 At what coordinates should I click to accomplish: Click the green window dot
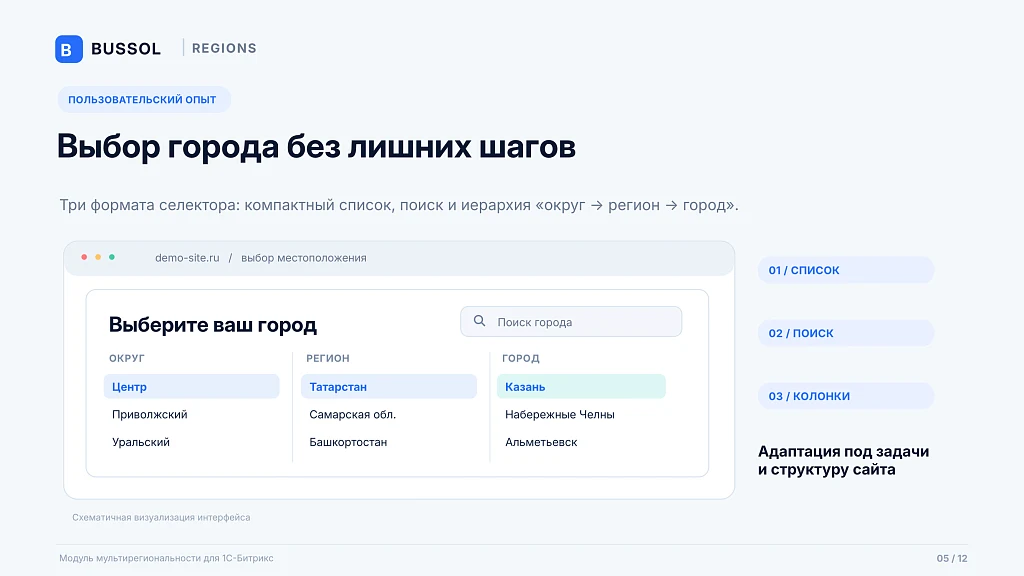click(x=112, y=257)
